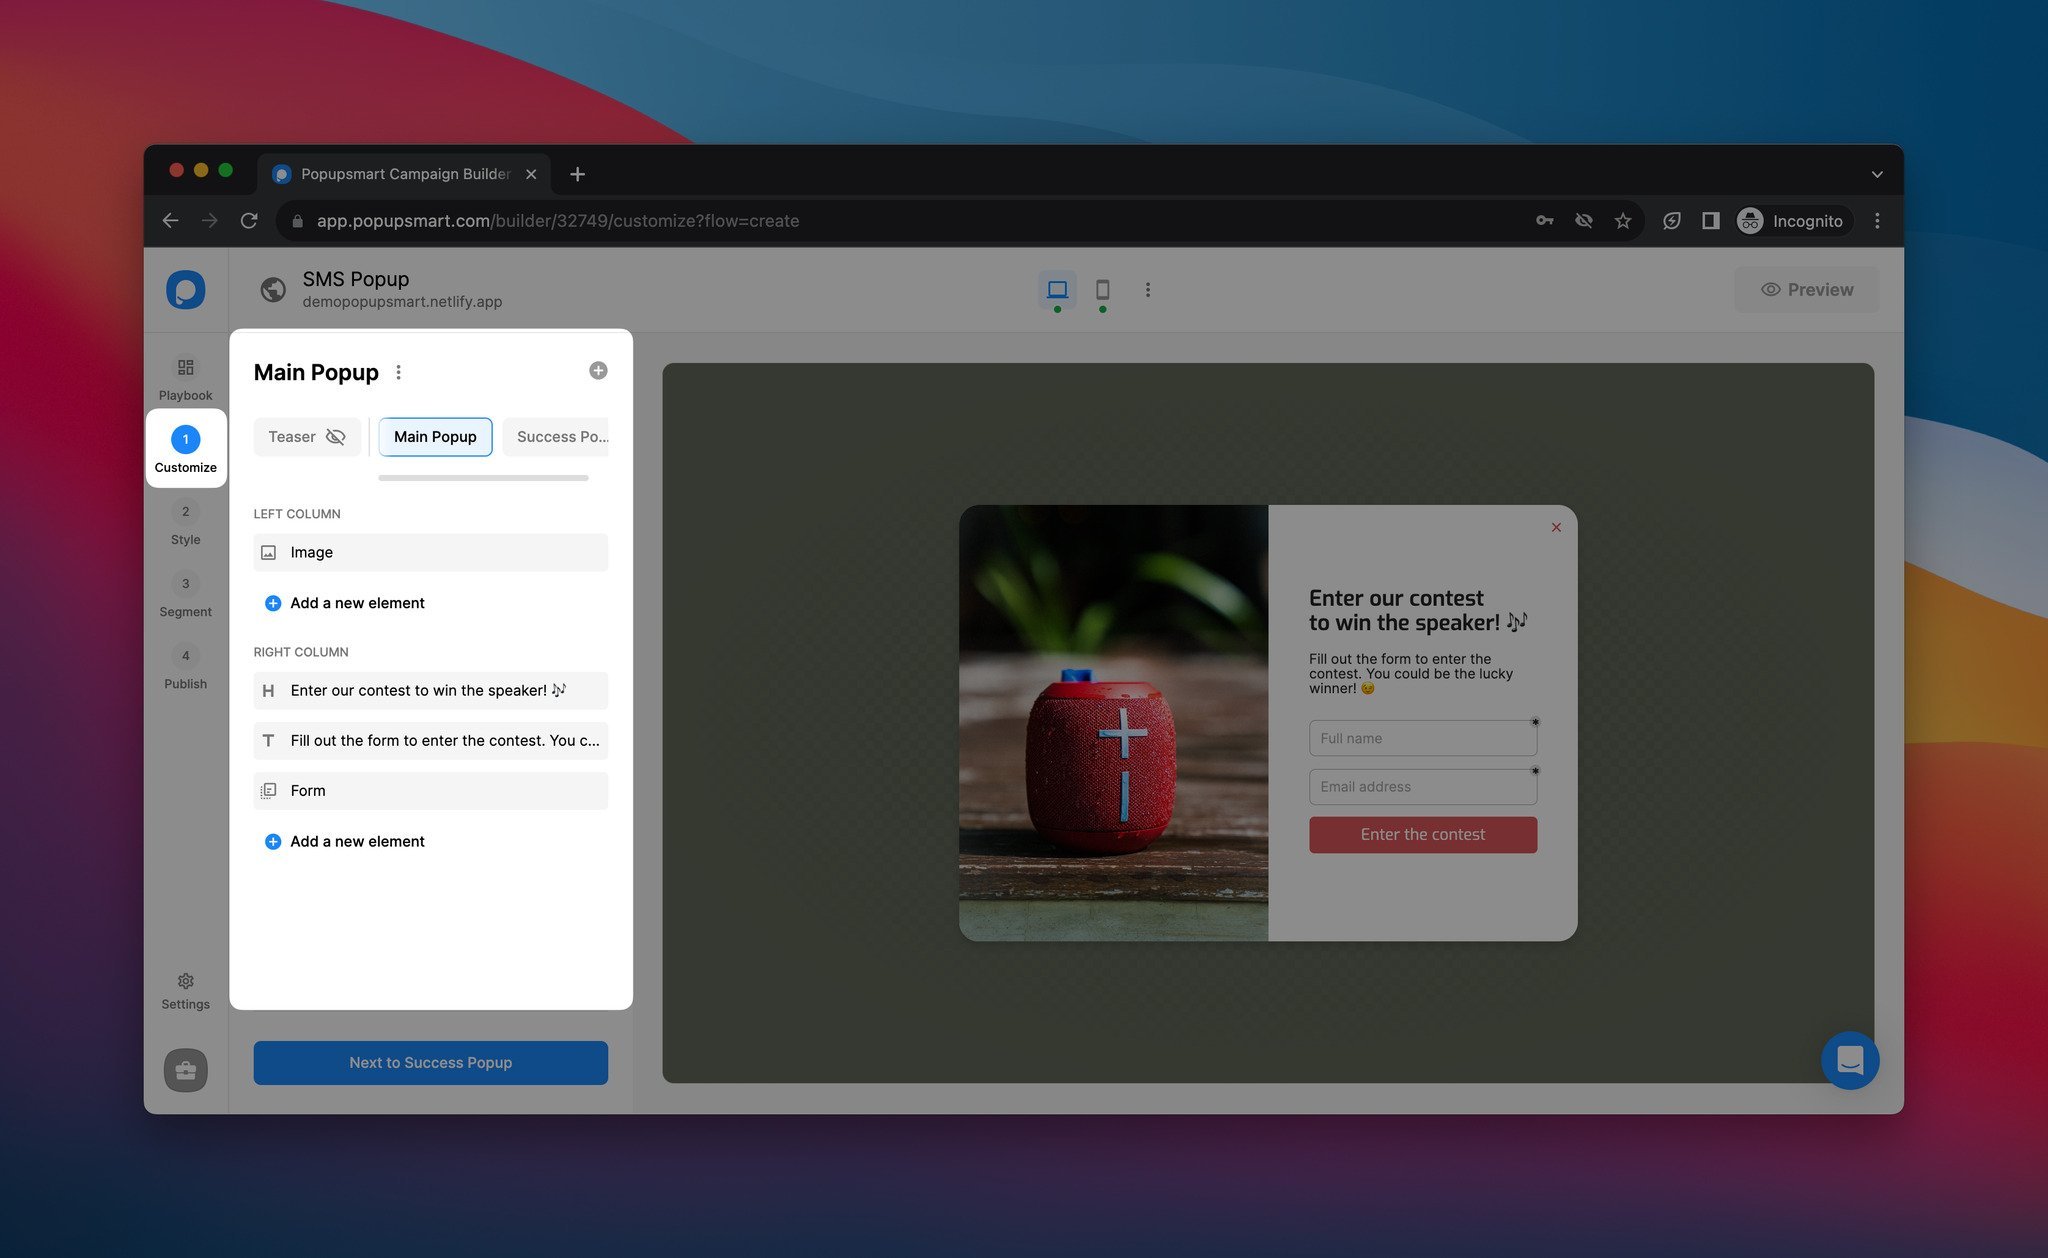
Task: Click the Style step icon
Action: pyautogui.click(x=186, y=511)
